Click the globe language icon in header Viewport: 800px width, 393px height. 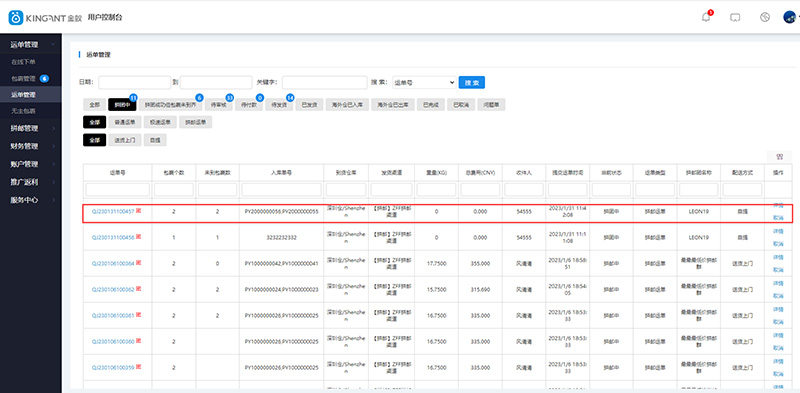coord(764,17)
